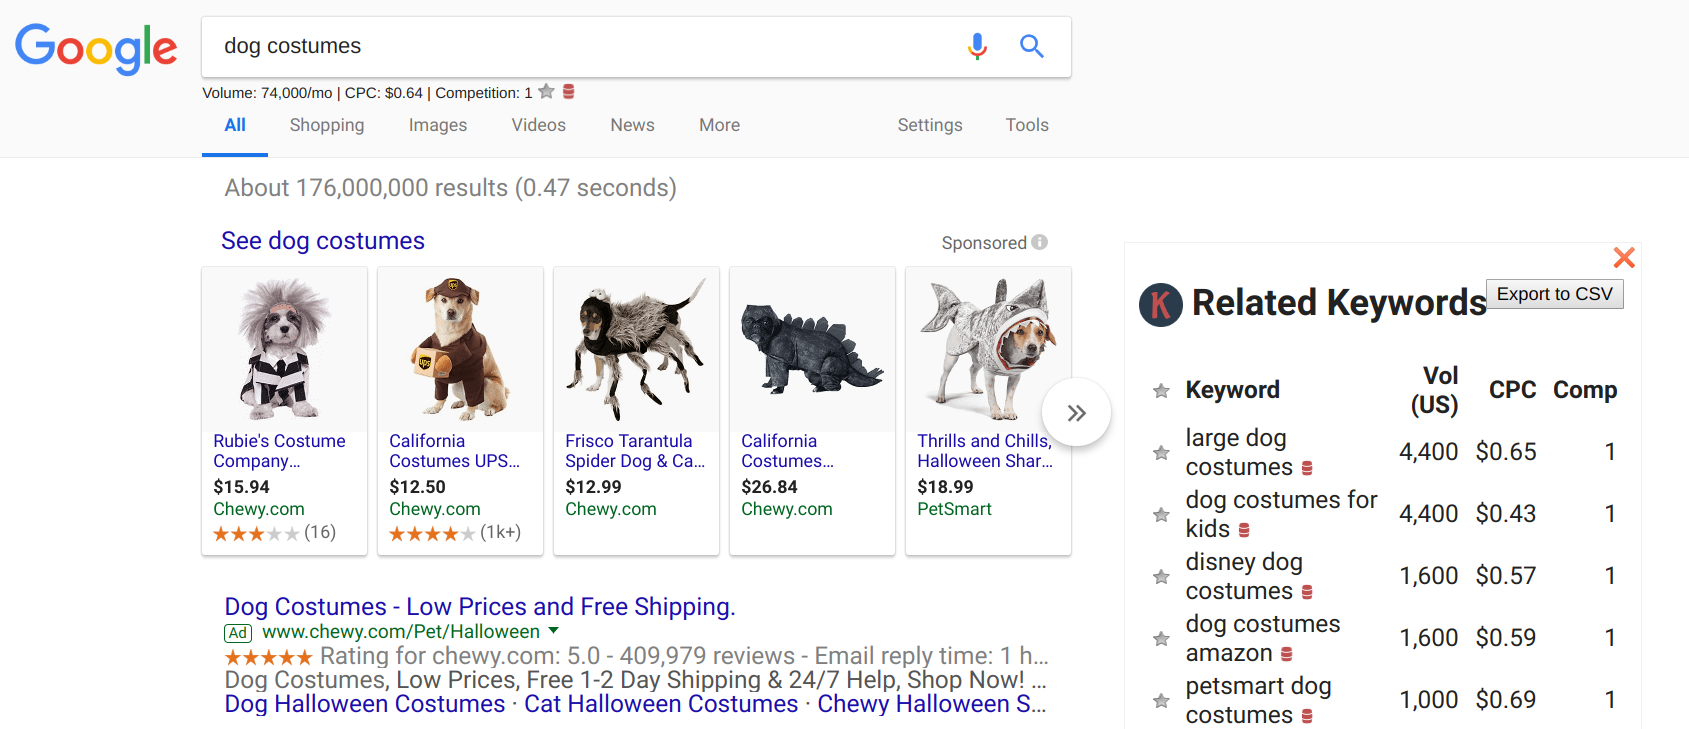Click Export to CSV button
The image size is (1689, 729).
pos(1555,294)
